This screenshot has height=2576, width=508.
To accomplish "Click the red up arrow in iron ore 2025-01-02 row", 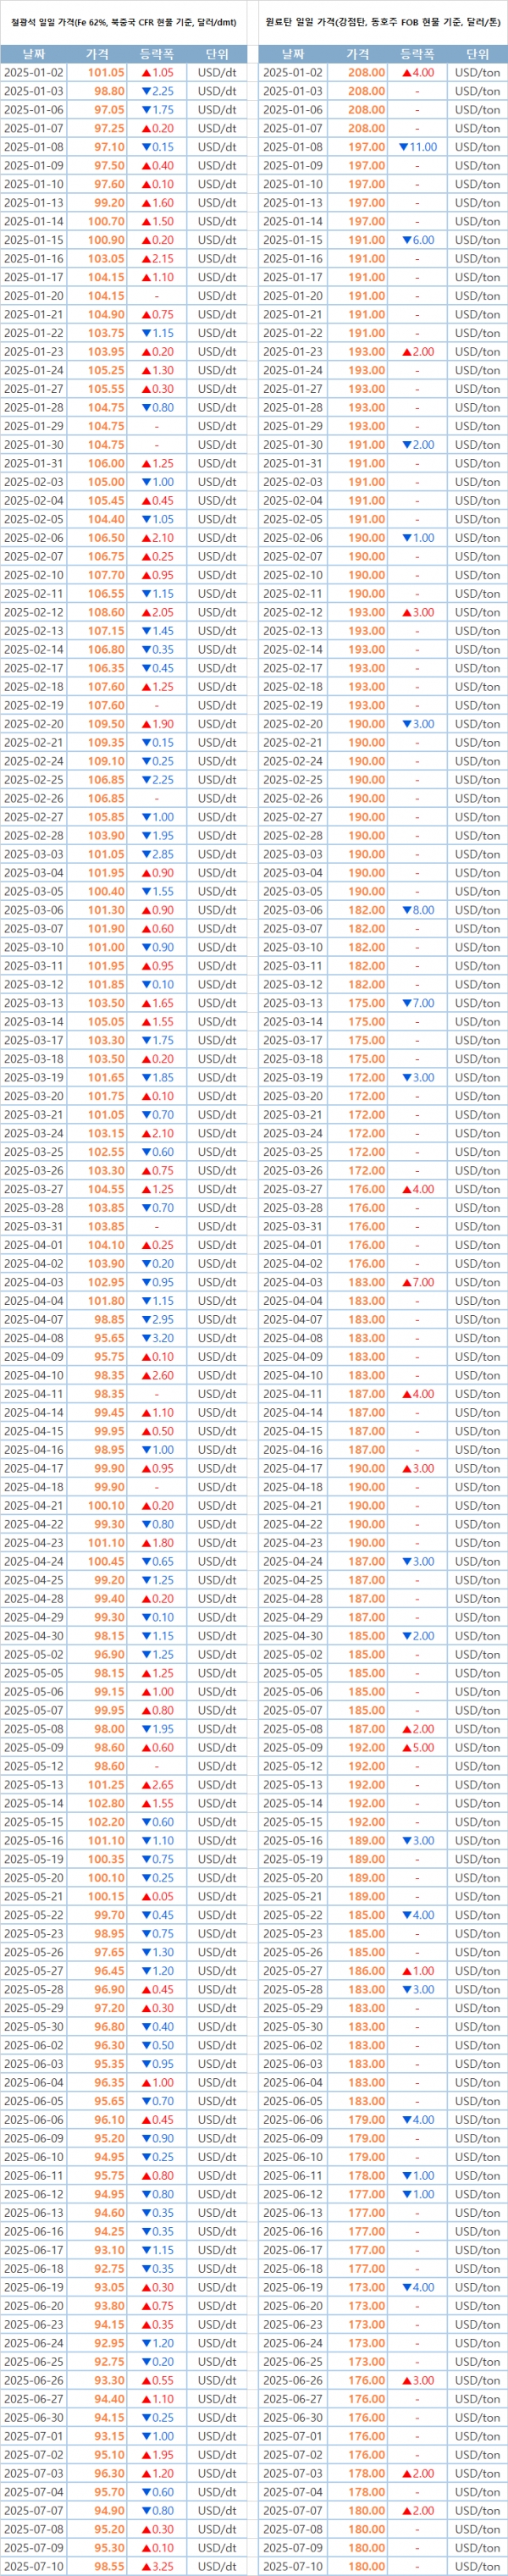I will [x=146, y=72].
